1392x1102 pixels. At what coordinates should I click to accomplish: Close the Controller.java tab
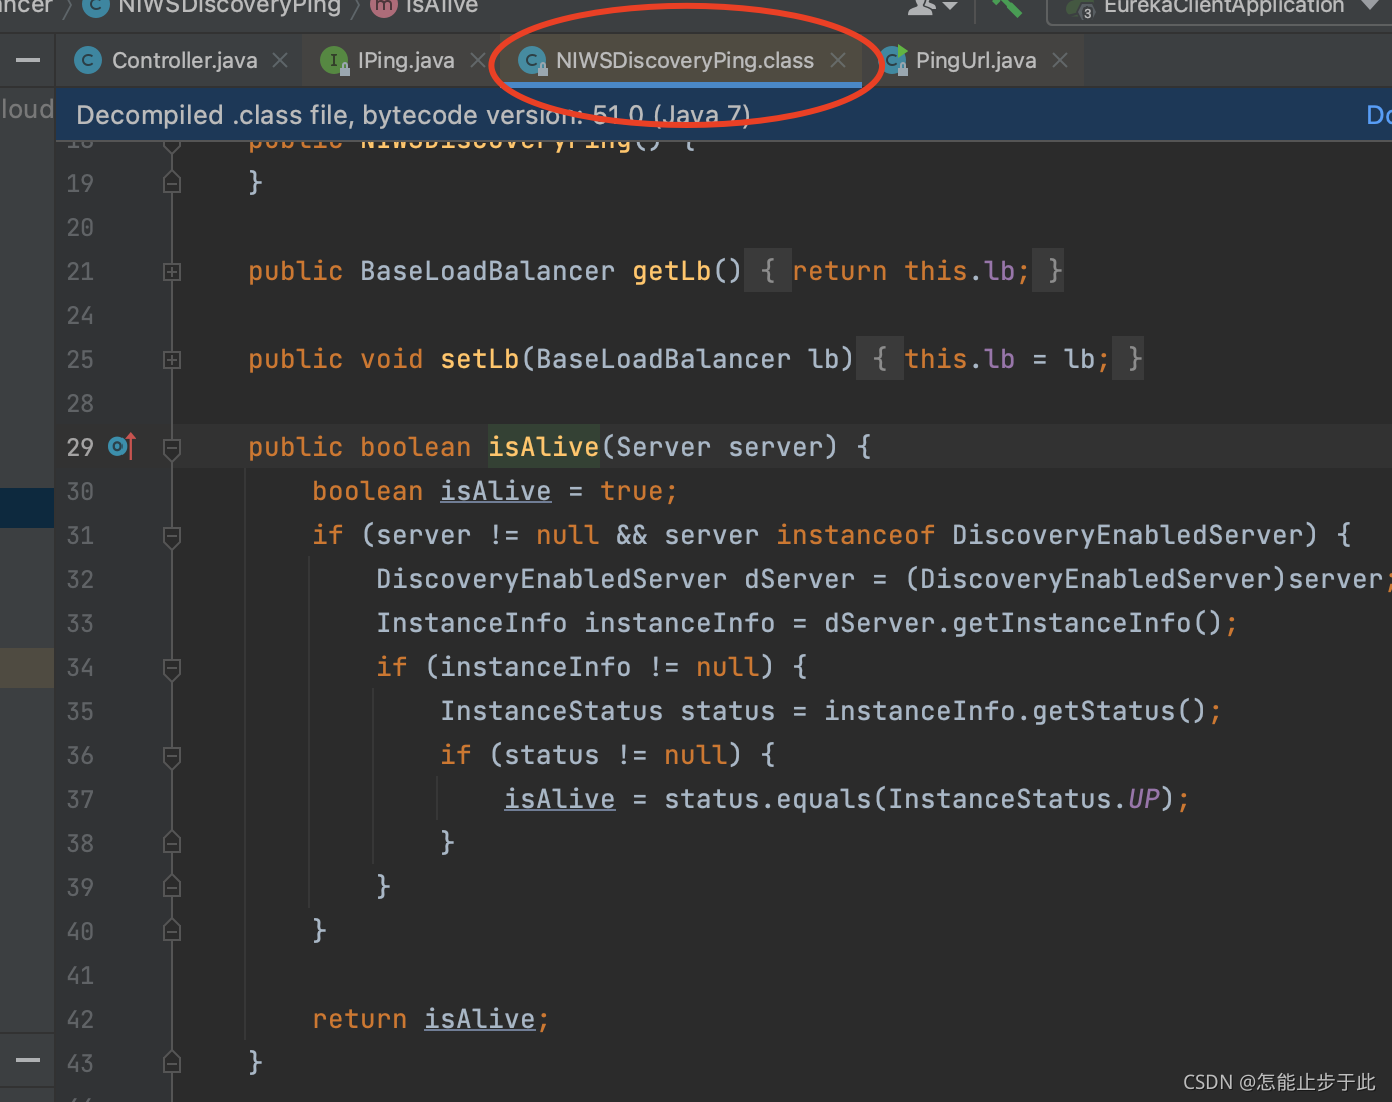281,61
